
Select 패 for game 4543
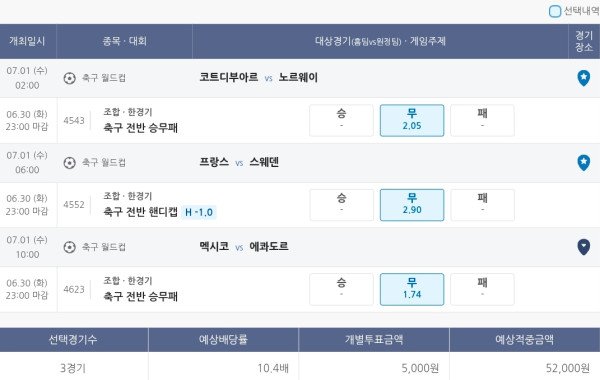tap(482, 120)
